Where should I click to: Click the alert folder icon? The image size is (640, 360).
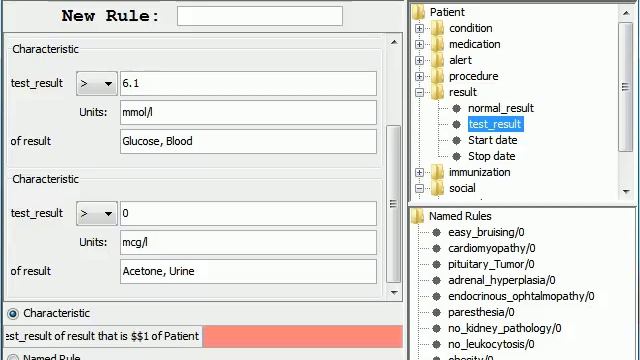pyautogui.click(x=438, y=60)
